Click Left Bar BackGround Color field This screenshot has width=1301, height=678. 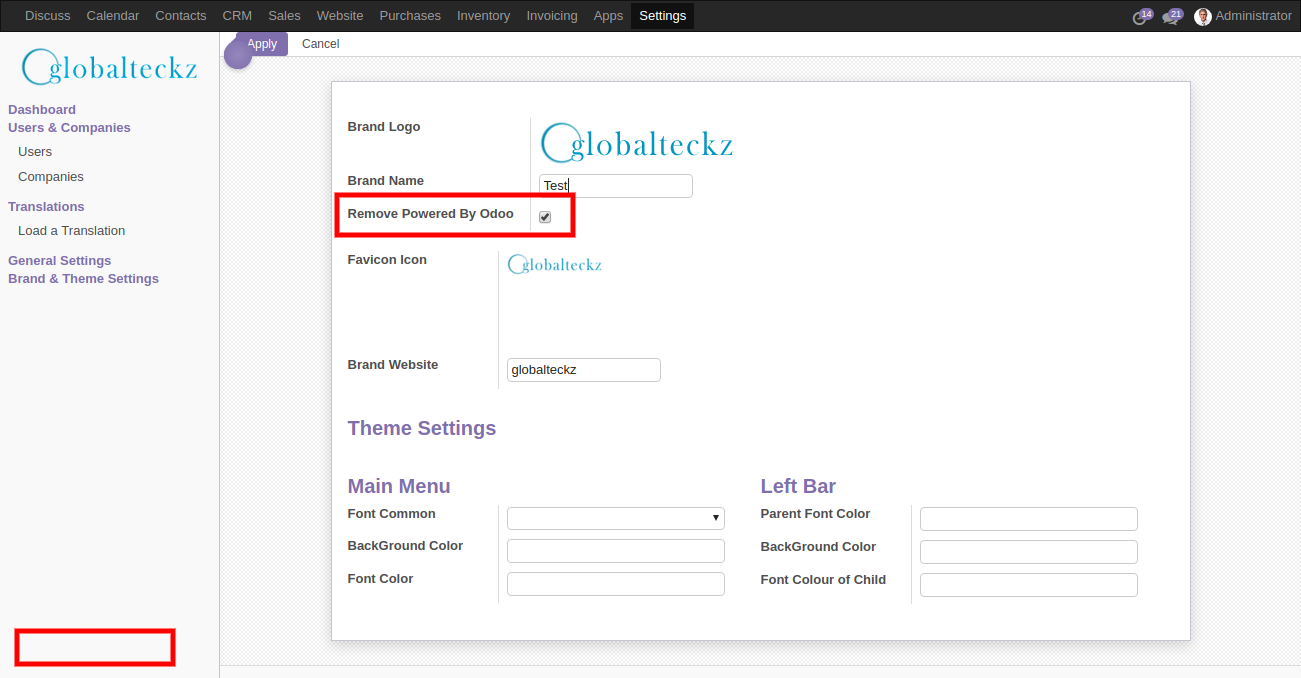click(x=1029, y=552)
